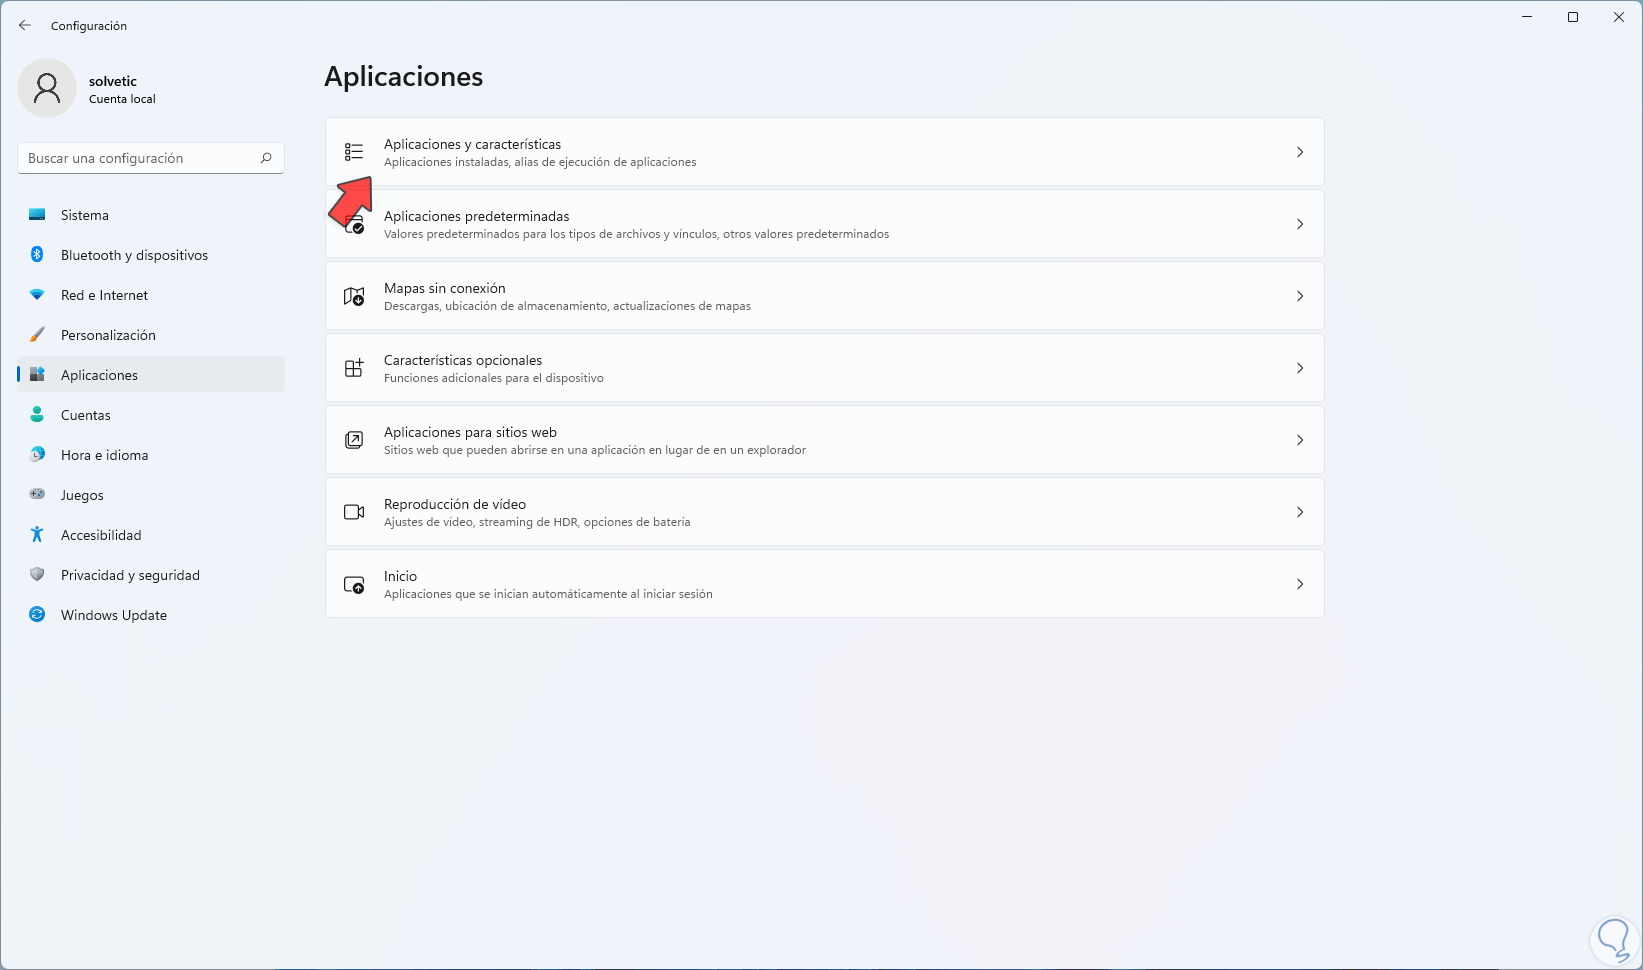Viewport: 1643px width, 970px height.
Task: Click the solvetic account name
Action: pos(113,81)
